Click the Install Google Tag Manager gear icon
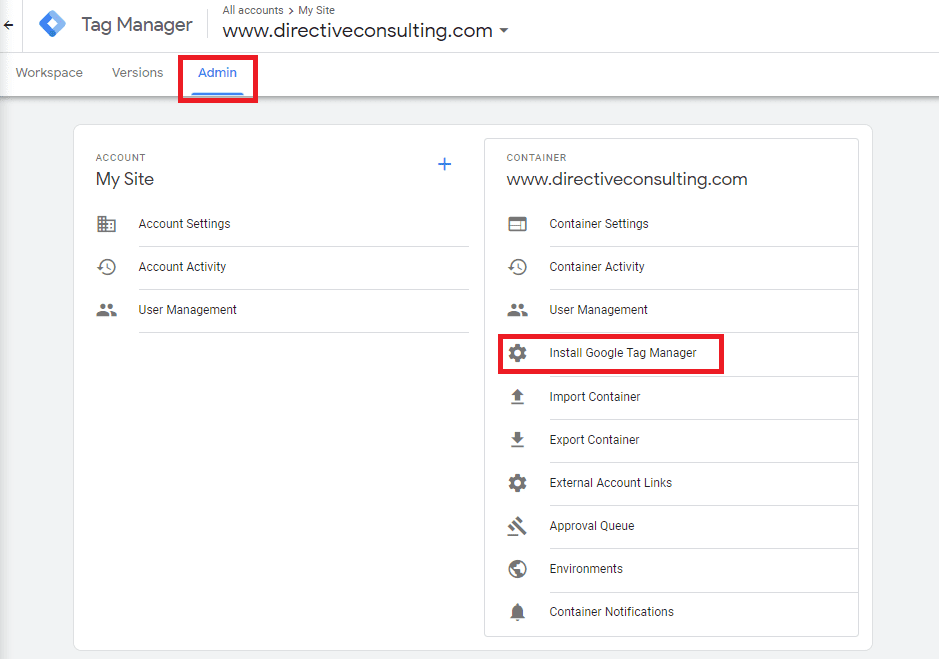 (x=517, y=353)
